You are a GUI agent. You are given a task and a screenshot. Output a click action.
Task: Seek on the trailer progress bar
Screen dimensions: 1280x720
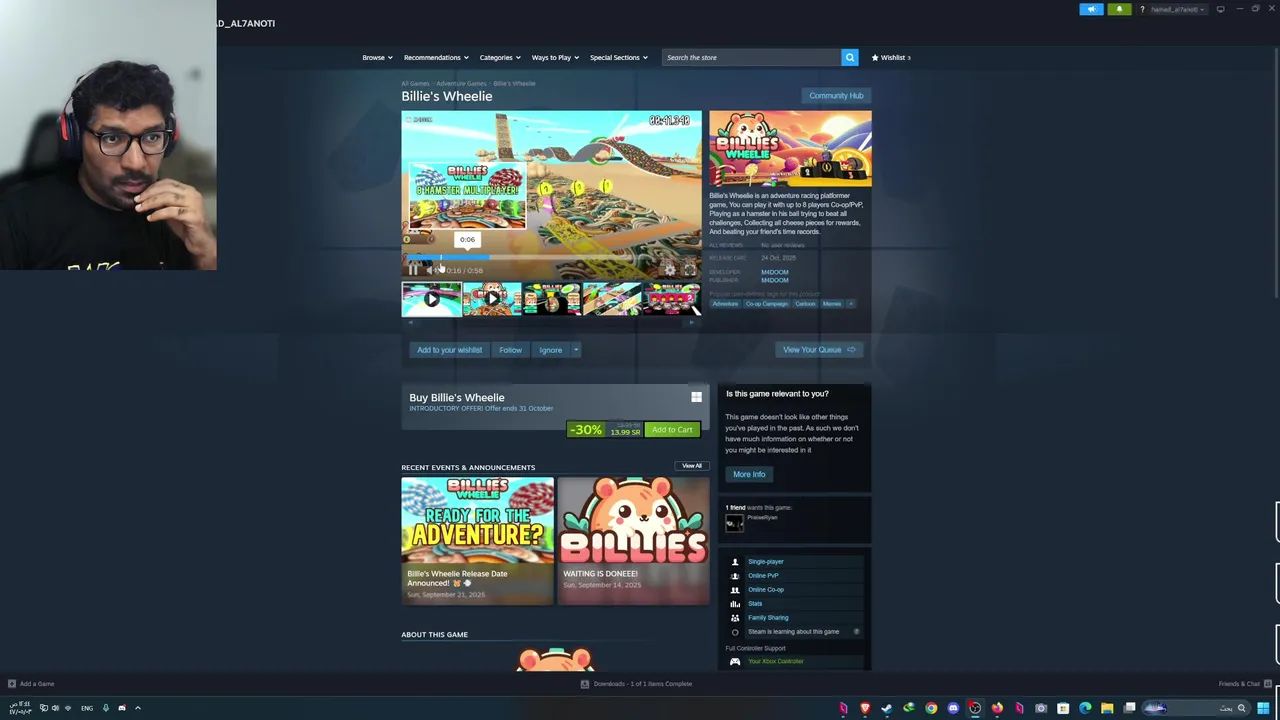551,257
